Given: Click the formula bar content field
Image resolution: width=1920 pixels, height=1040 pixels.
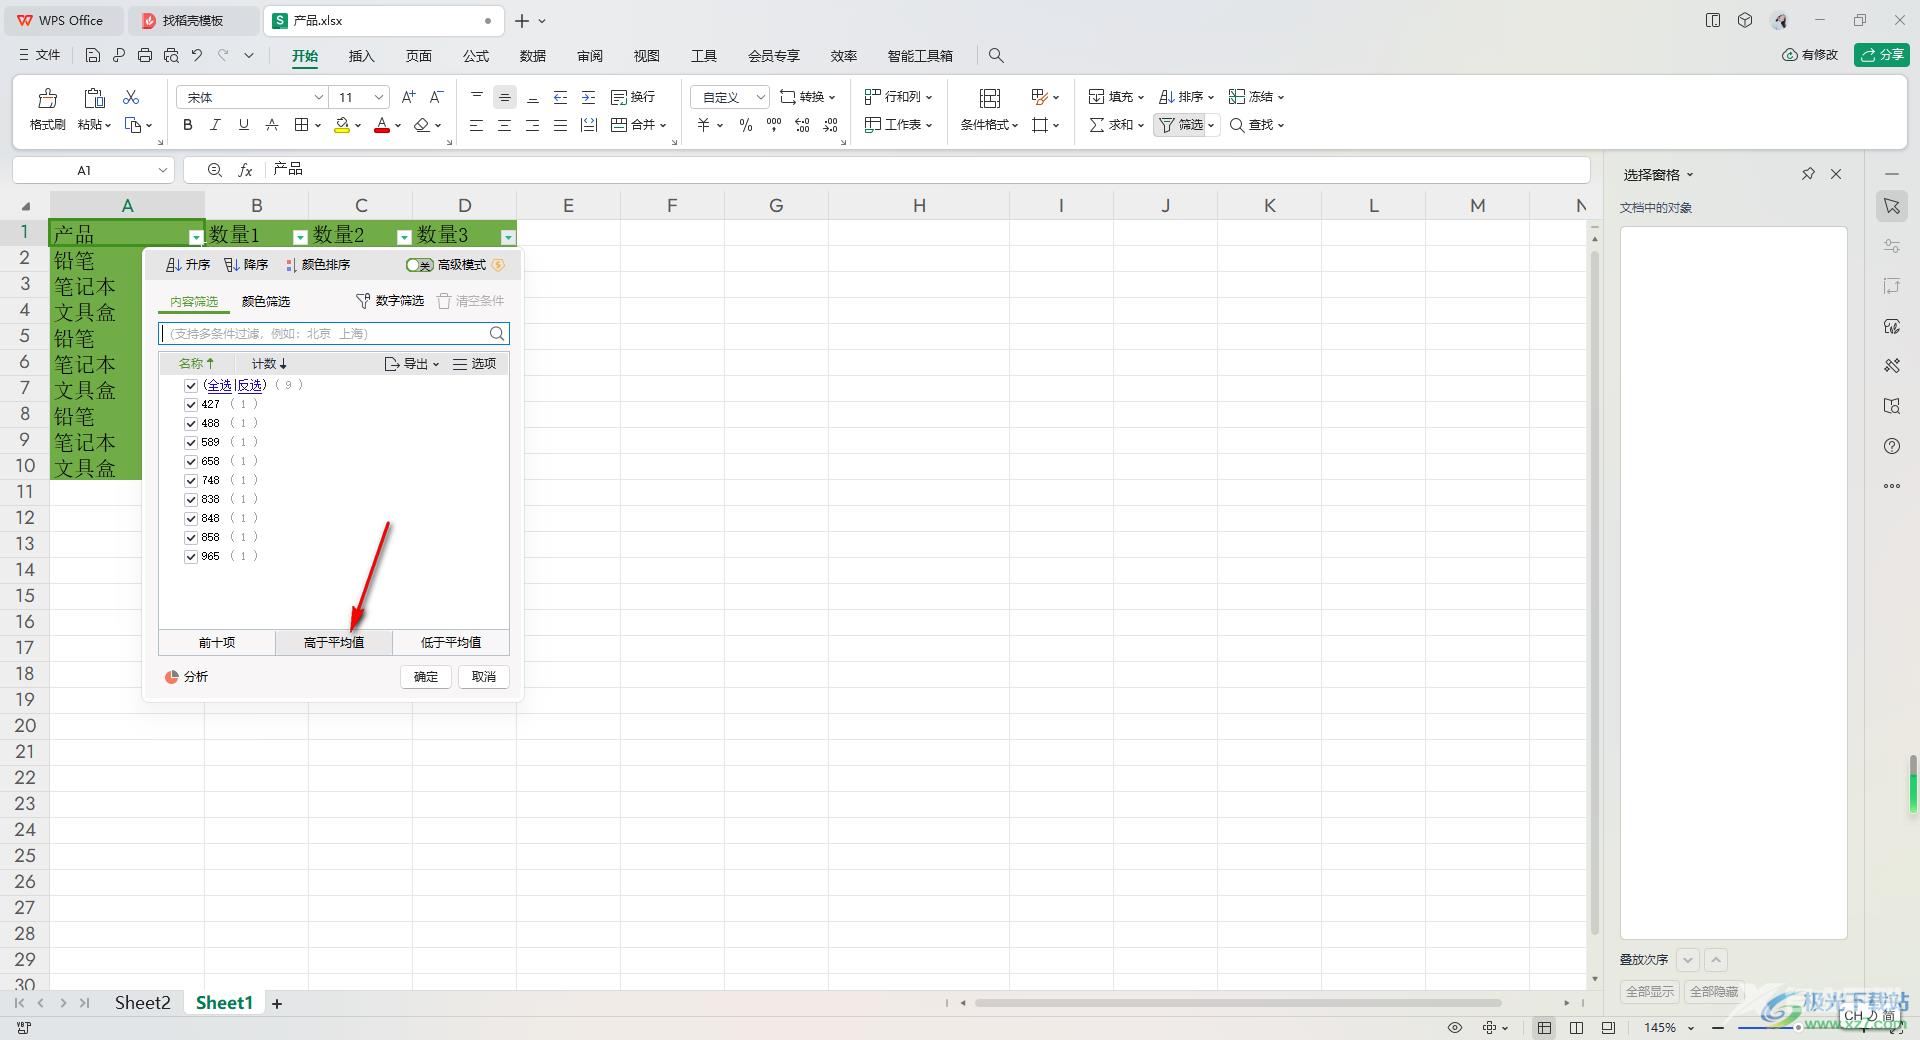Looking at the screenshot, I should click(x=928, y=170).
